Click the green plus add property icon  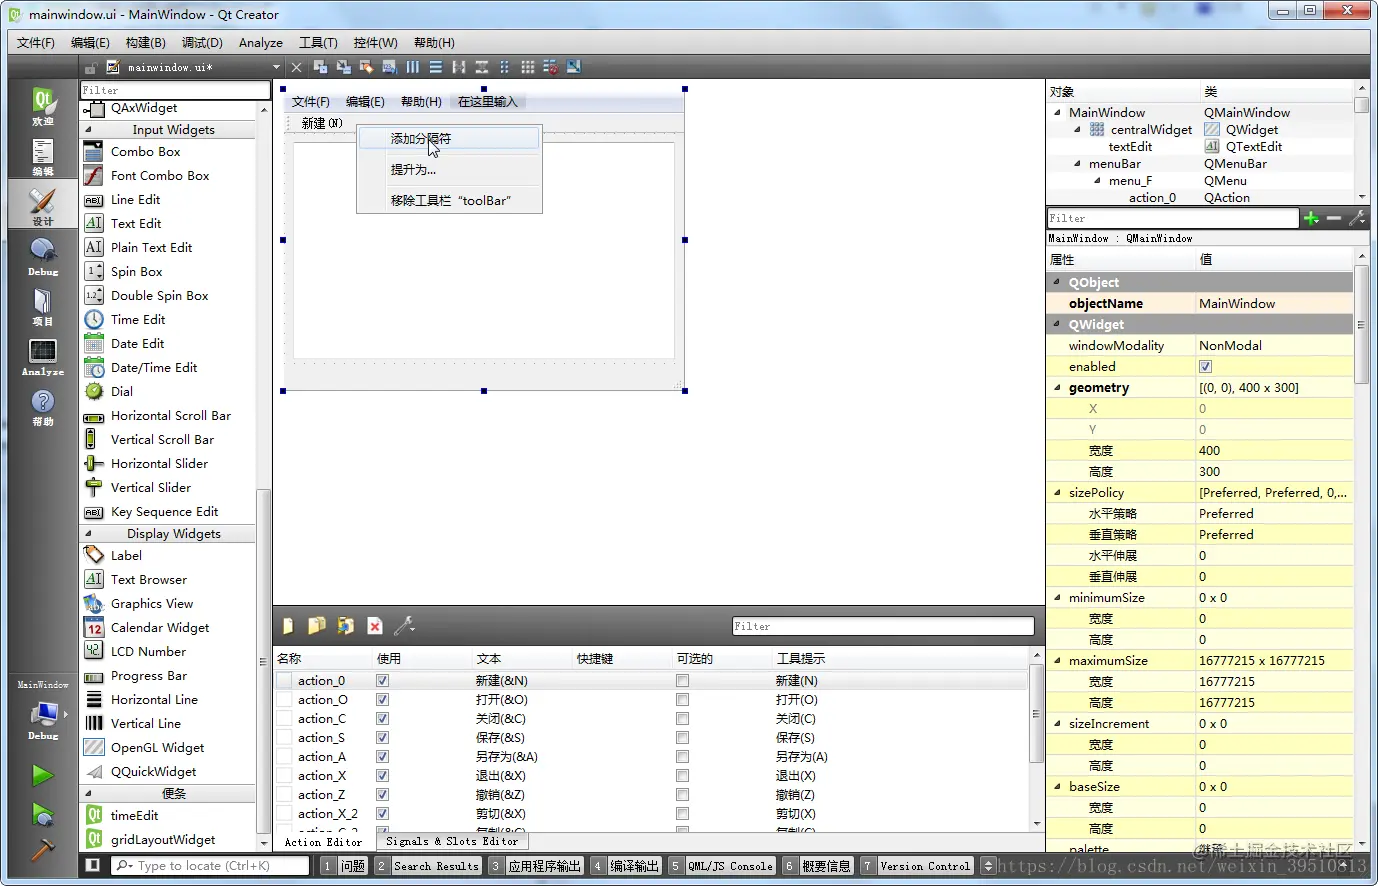(x=1311, y=218)
